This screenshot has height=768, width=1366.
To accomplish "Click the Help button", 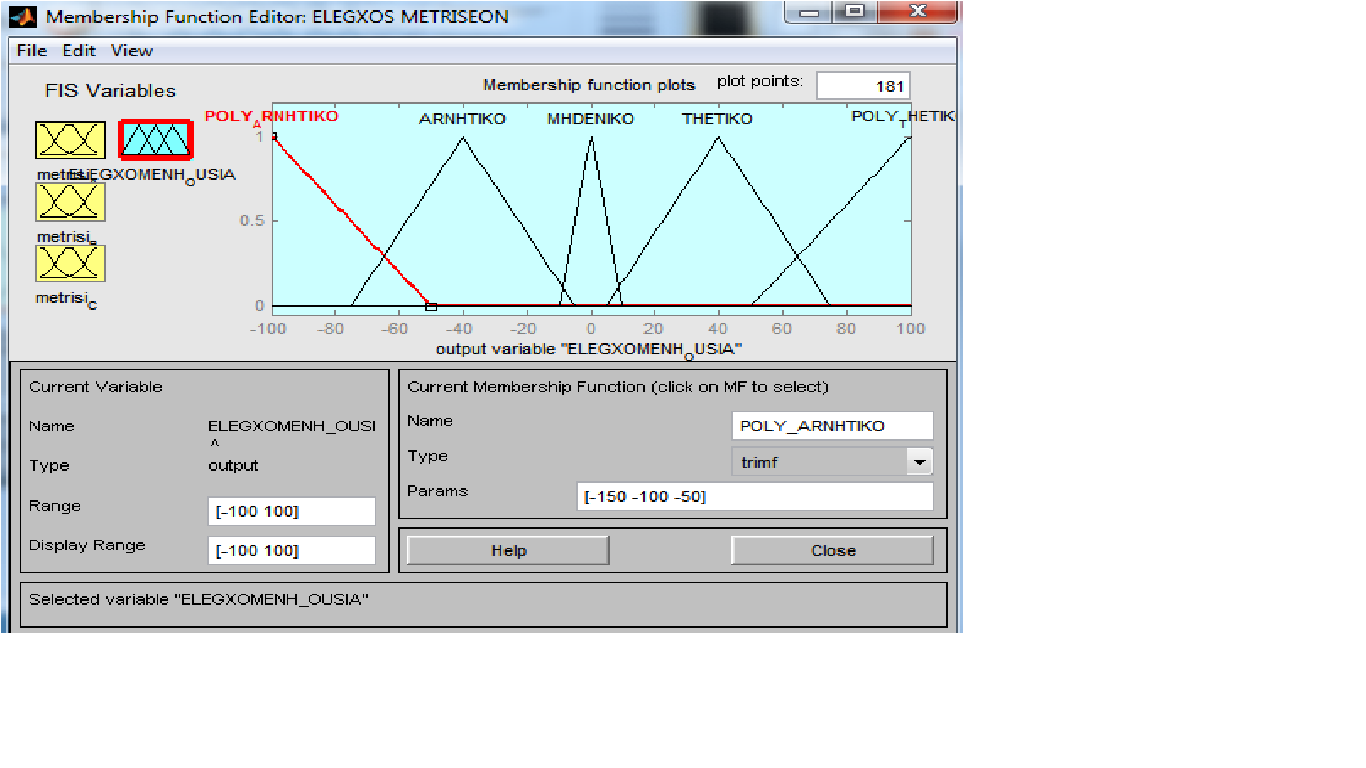I will [508, 551].
